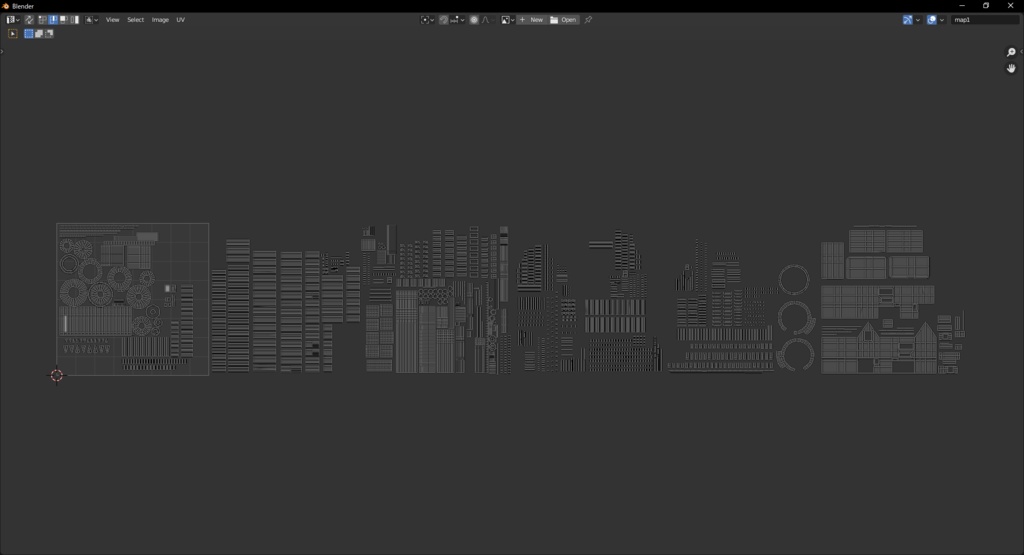Choose subtract selection mode

point(49,33)
